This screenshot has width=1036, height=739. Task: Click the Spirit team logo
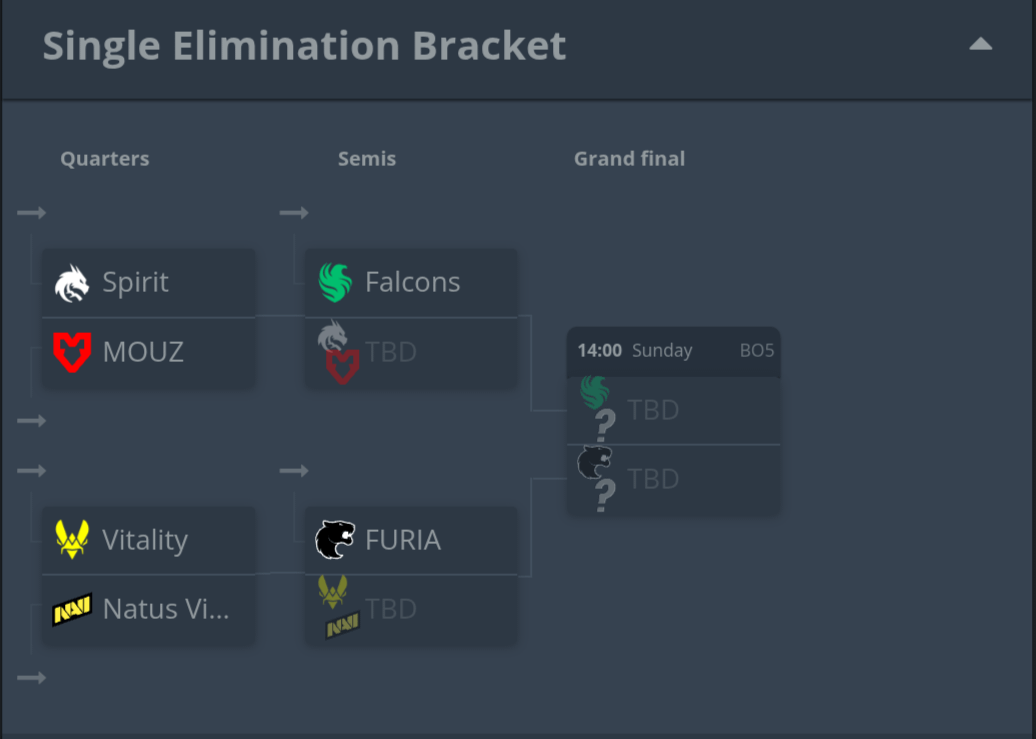tap(72, 283)
